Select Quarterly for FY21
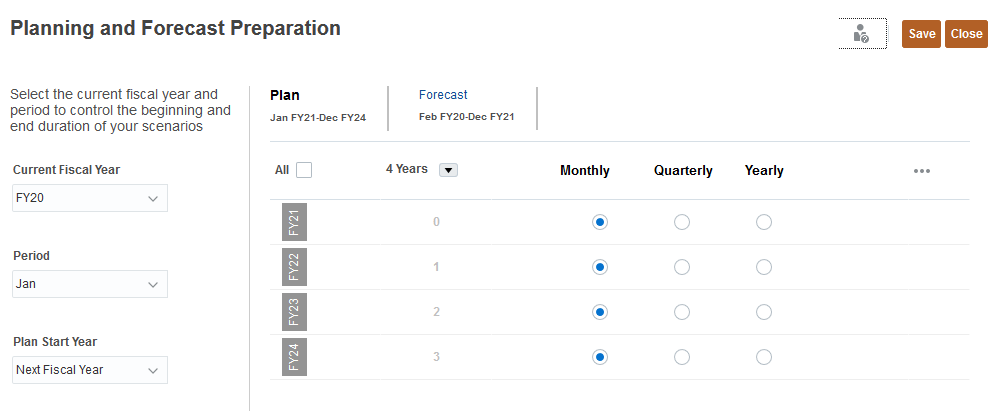 point(682,222)
